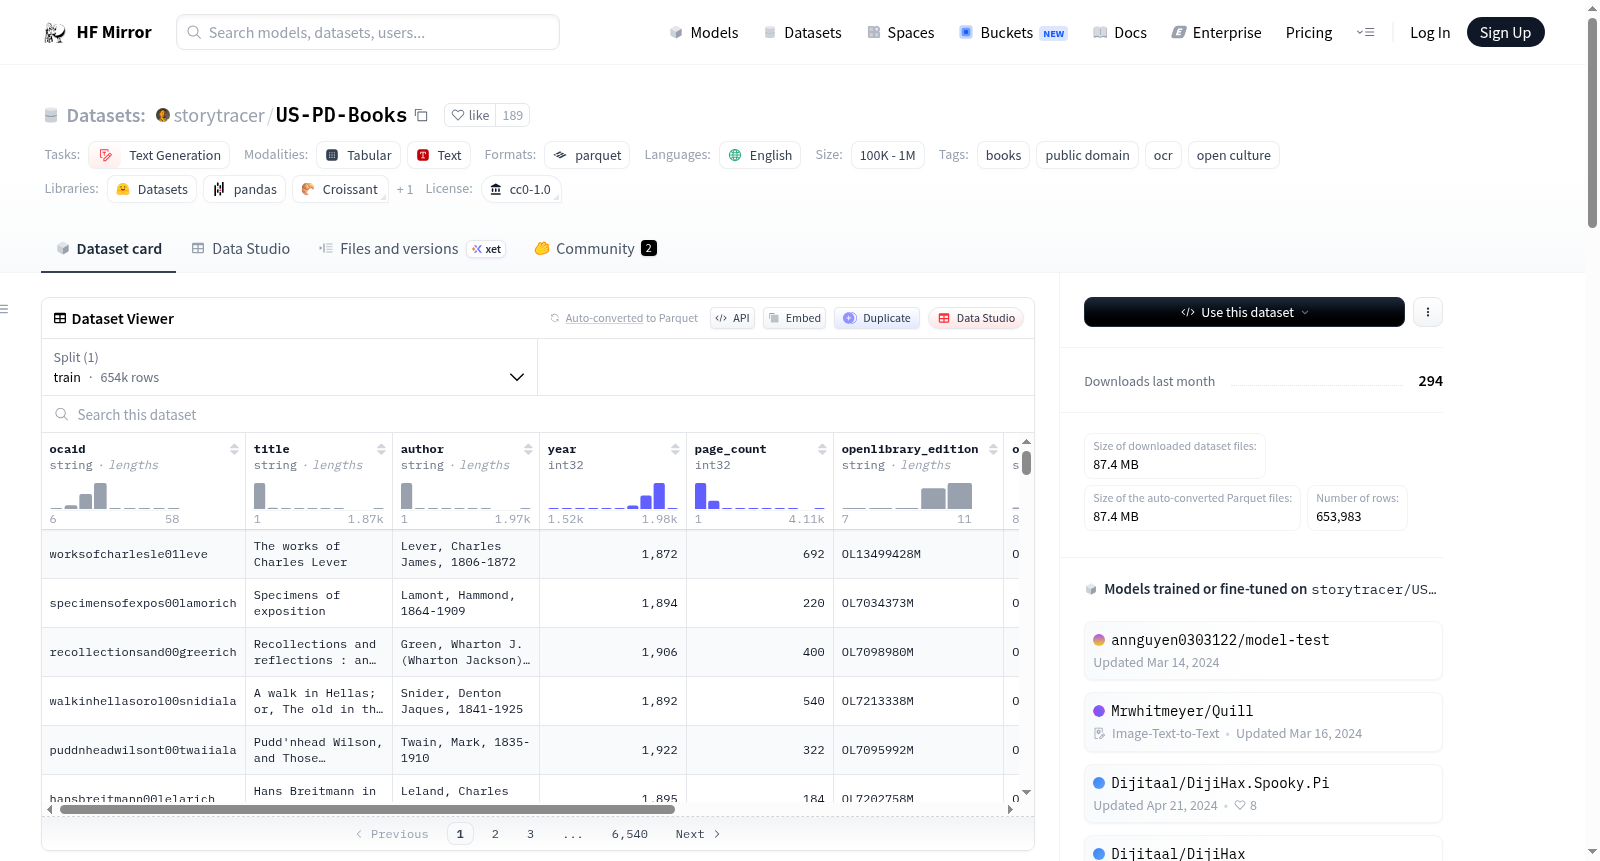The image size is (1600, 861).
Task: Open Enterprise in the top navigation
Action: pyautogui.click(x=1216, y=33)
